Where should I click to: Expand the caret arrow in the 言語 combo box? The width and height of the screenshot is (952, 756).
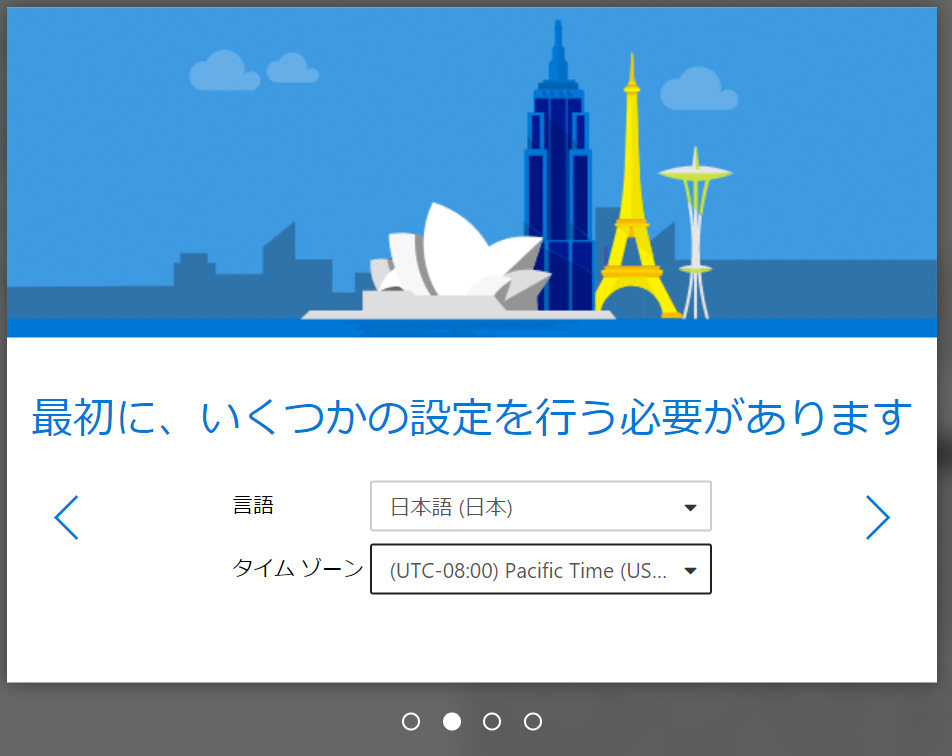690,508
